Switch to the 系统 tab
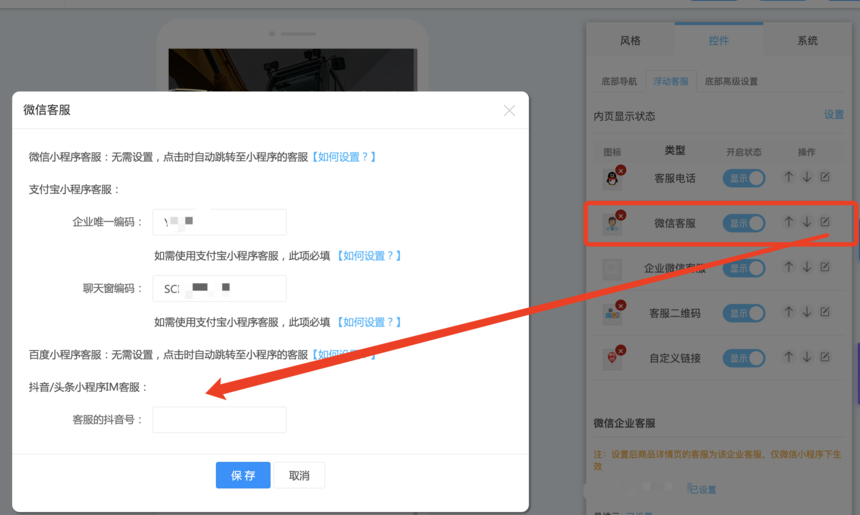Image resolution: width=860 pixels, height=515 pixels. [807, 41]
